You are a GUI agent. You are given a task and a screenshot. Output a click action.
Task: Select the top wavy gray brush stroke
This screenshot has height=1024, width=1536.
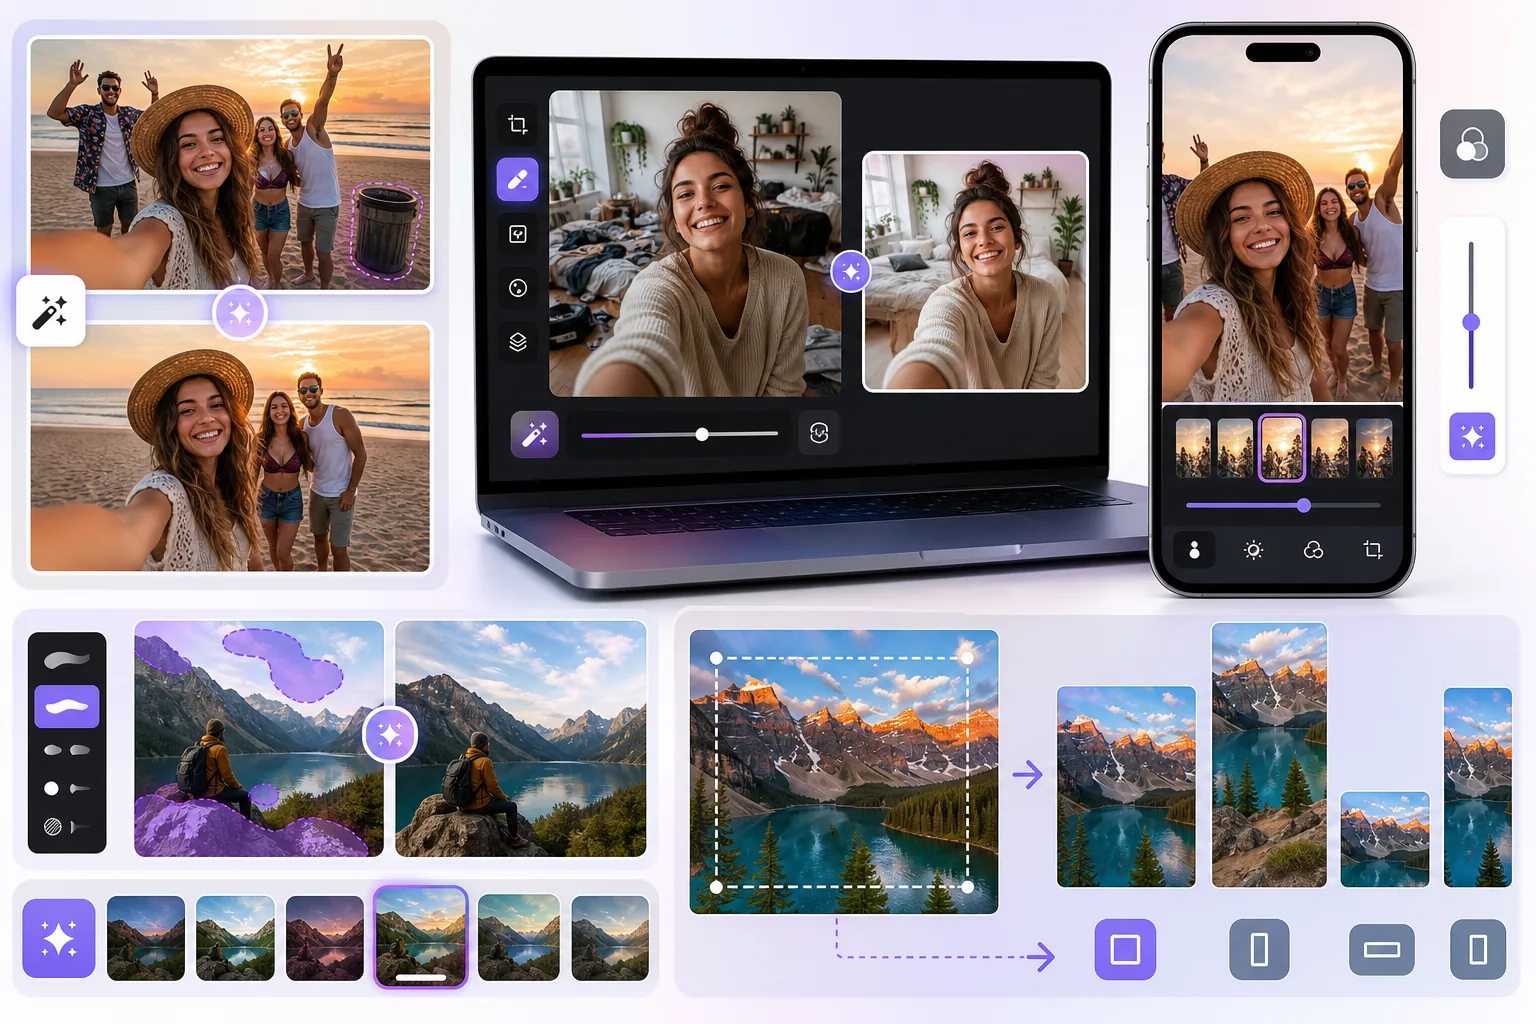[67, 660]
